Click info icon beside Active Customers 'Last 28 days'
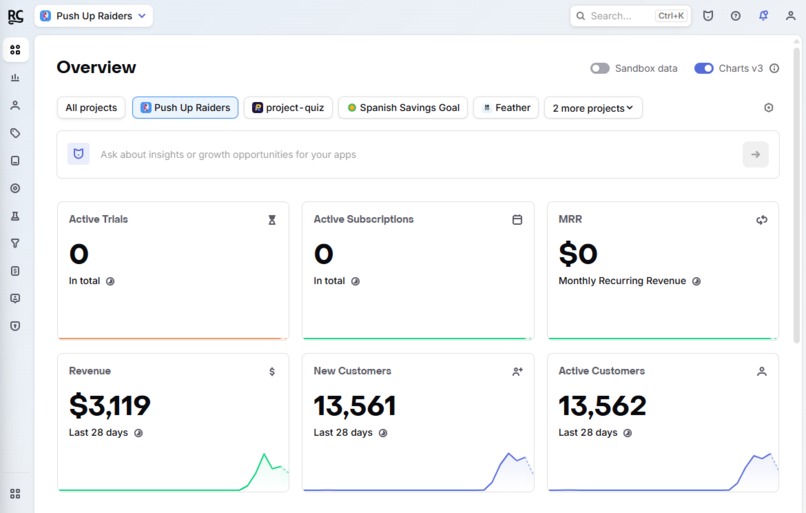 (x=628, y=433)
